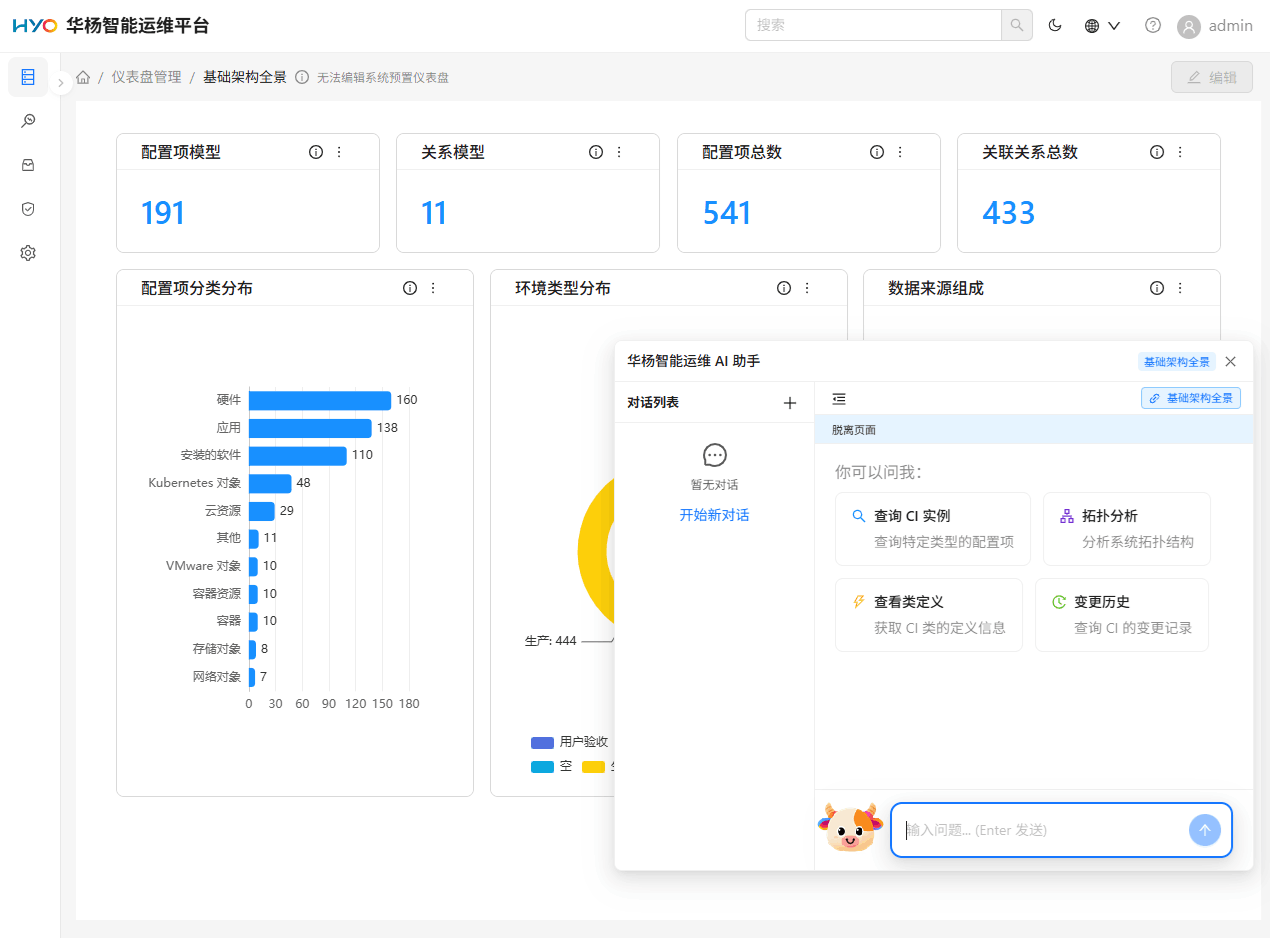This screenshot has width=1270, height=938.
Task: Toggle the yellow legend swatch
Action: pos(594,767)
